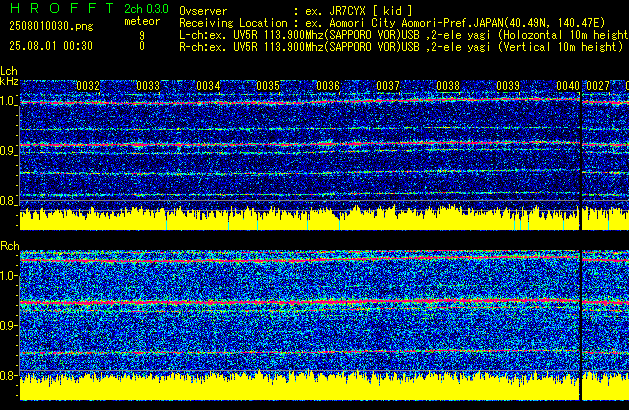Click the 'Rch' channel label

click(10, 246)
